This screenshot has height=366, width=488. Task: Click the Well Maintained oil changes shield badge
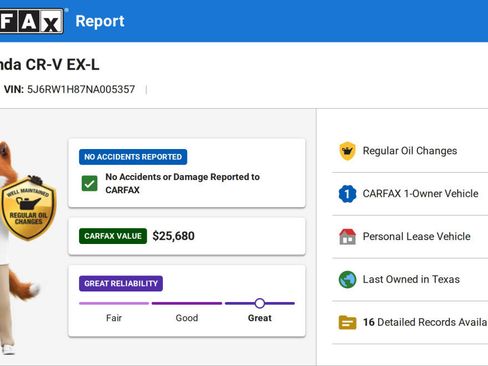click(28, 208)
